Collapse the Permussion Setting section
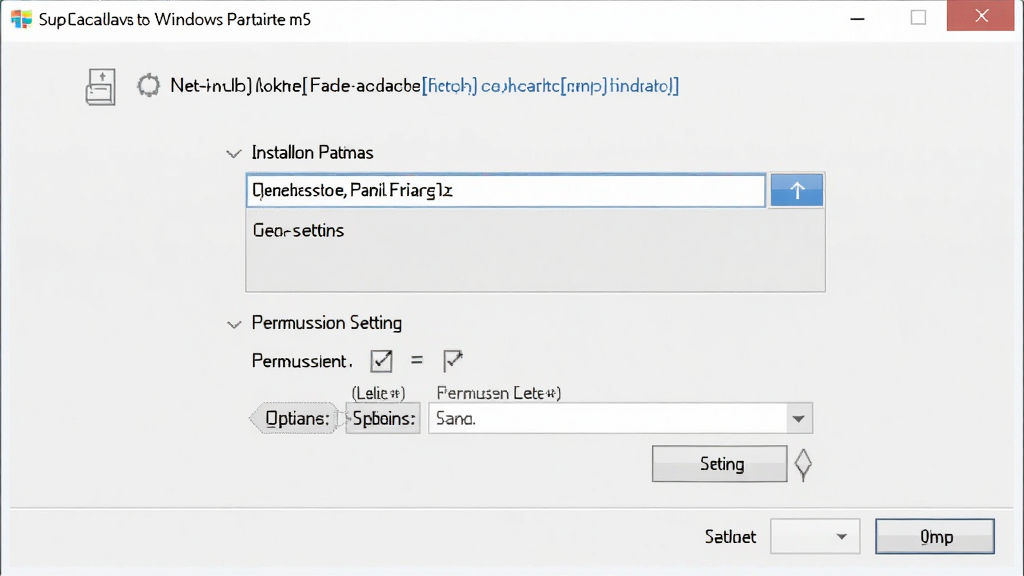The height and width of the screenshot is (576, 1024). click(x=234, y=324)
